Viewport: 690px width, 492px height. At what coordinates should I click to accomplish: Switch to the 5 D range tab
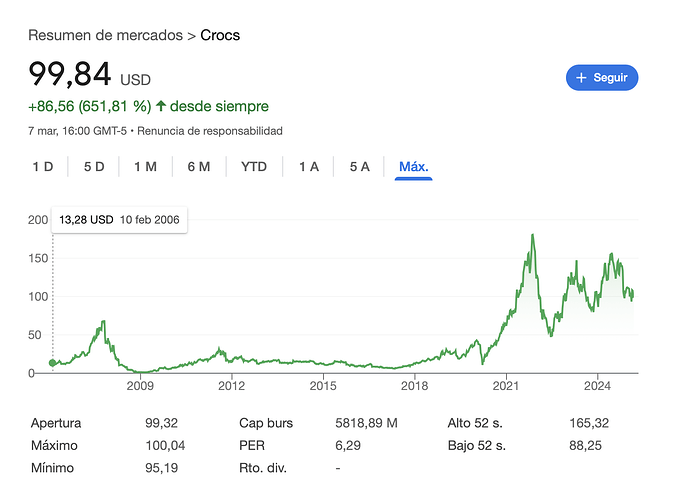click(x=94, y=167)
